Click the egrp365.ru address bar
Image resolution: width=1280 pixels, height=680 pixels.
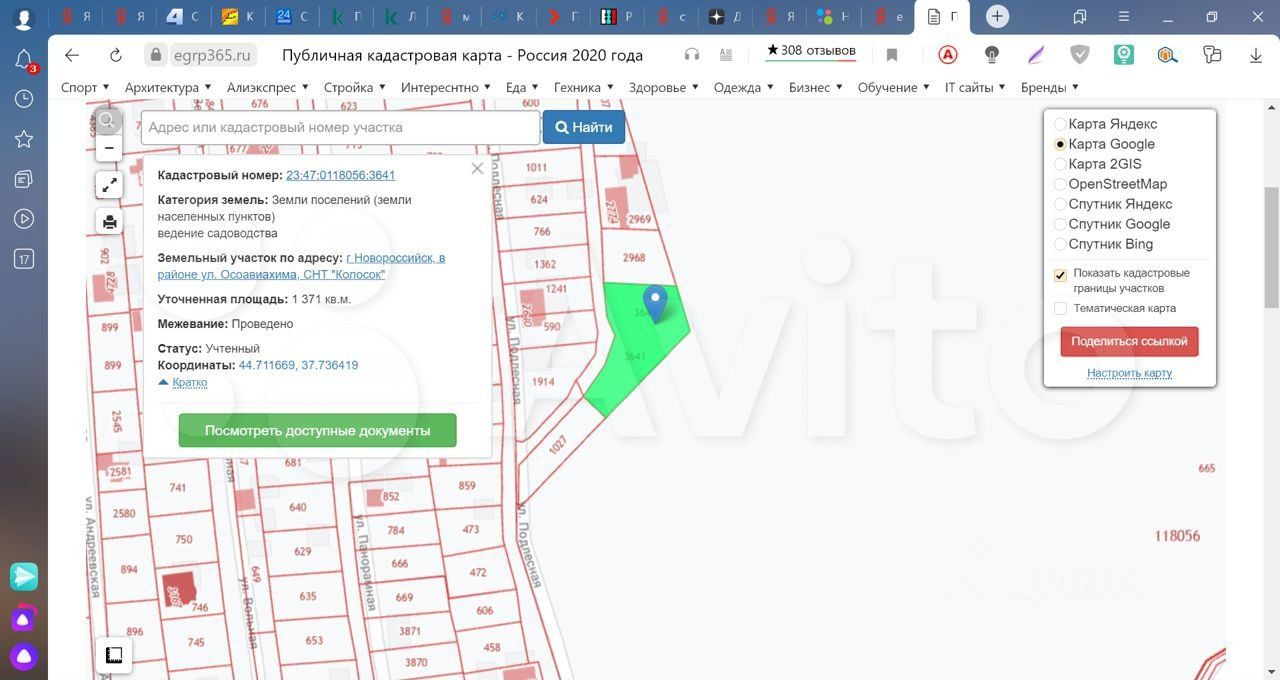pyautogui.click(x=212, y=55)
